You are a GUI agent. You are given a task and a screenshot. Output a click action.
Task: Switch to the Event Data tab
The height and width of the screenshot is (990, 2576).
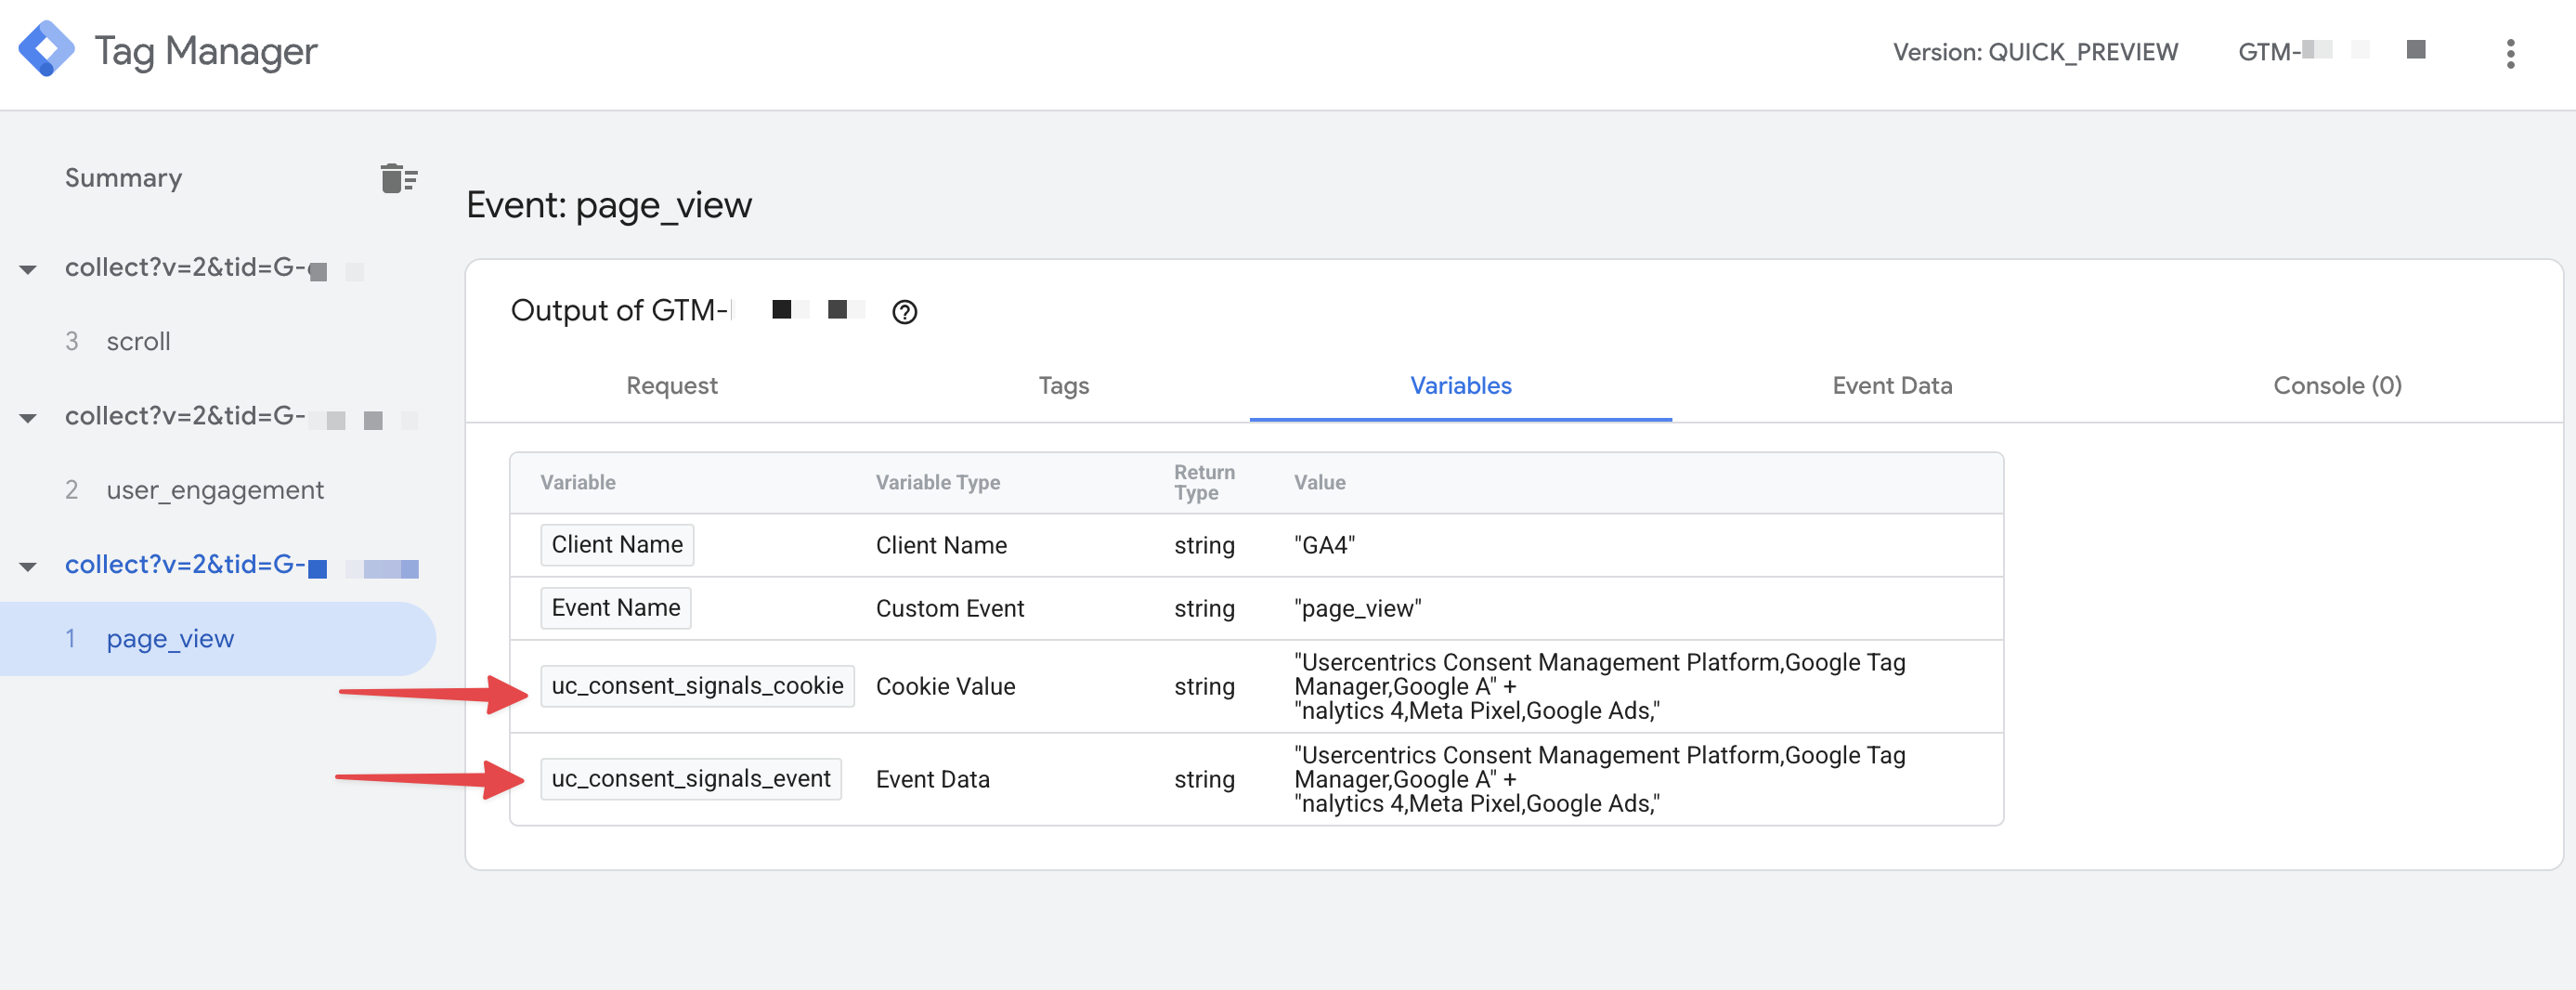[1891, 386]
